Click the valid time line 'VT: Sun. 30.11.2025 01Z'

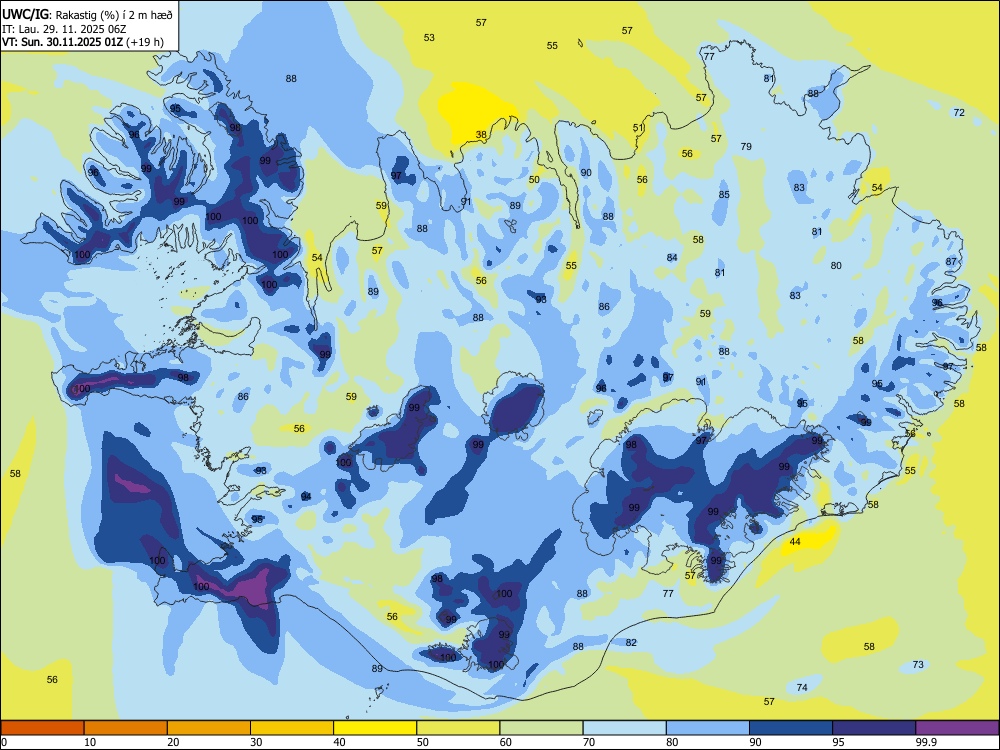62,42
